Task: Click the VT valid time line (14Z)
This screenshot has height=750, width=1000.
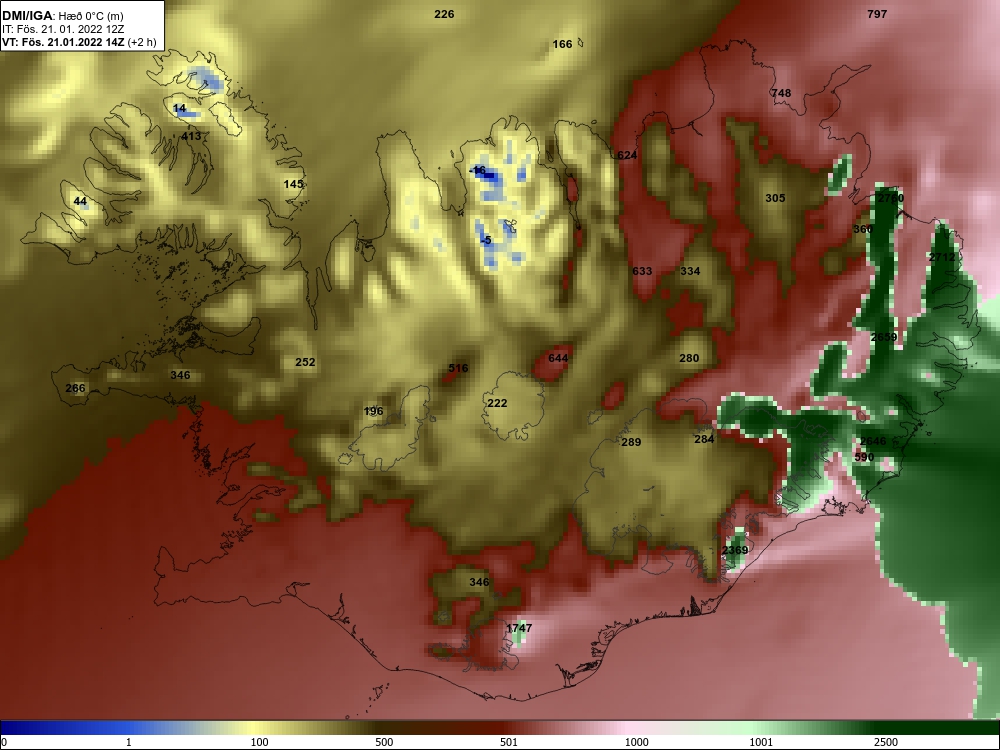Action: coord(79,42)
